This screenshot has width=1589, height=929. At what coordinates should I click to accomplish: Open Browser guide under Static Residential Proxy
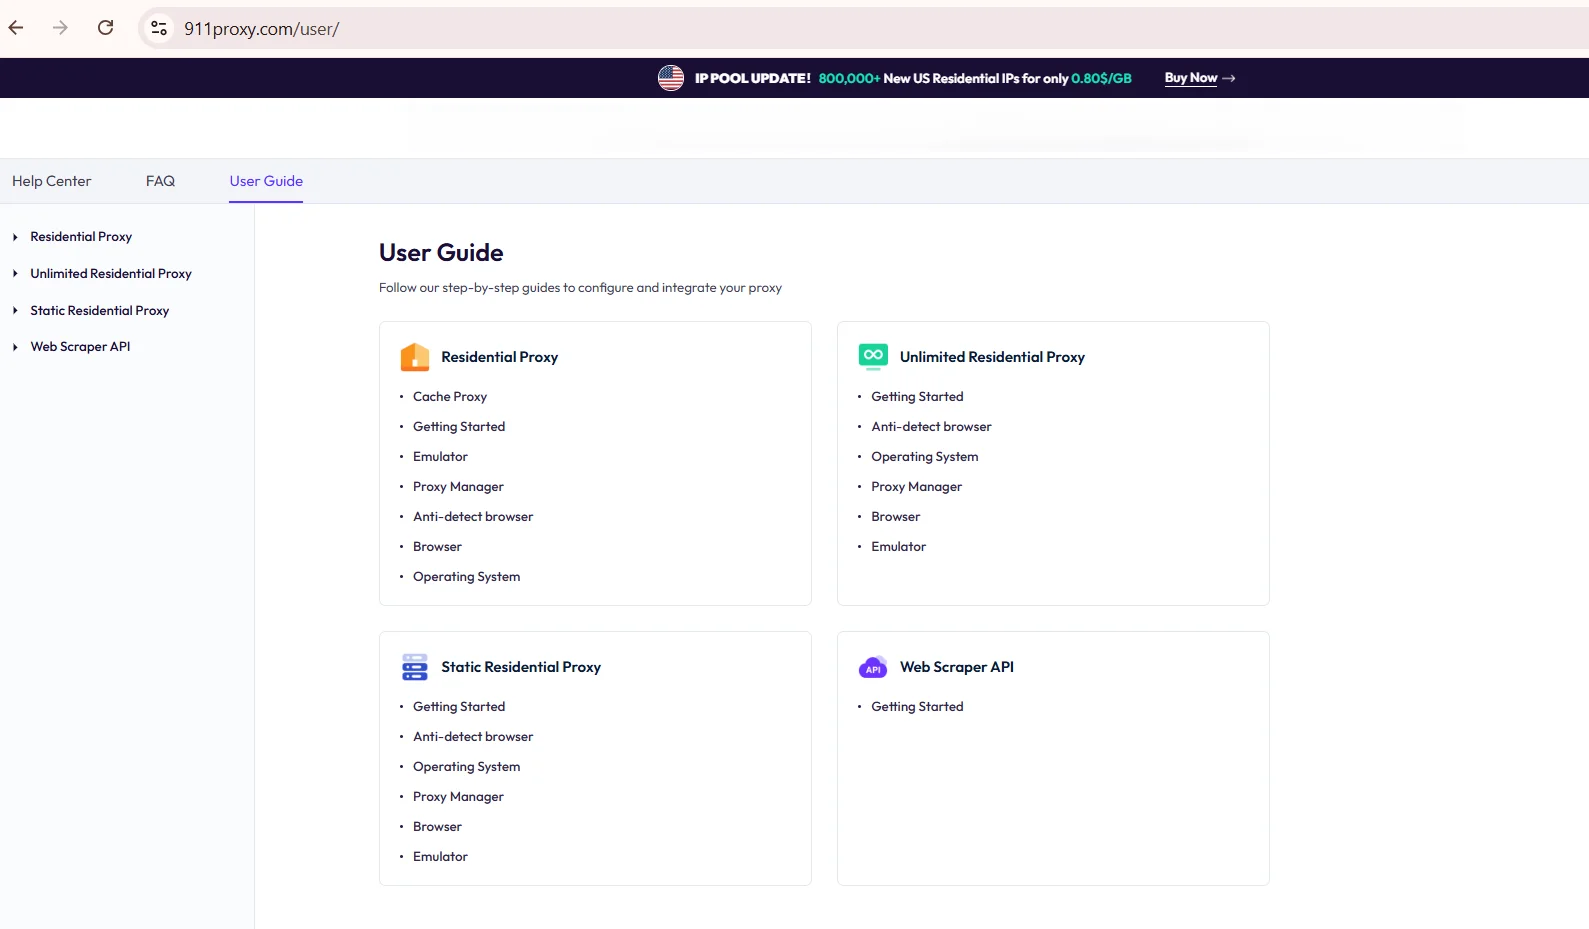click(x=437, y=827)
